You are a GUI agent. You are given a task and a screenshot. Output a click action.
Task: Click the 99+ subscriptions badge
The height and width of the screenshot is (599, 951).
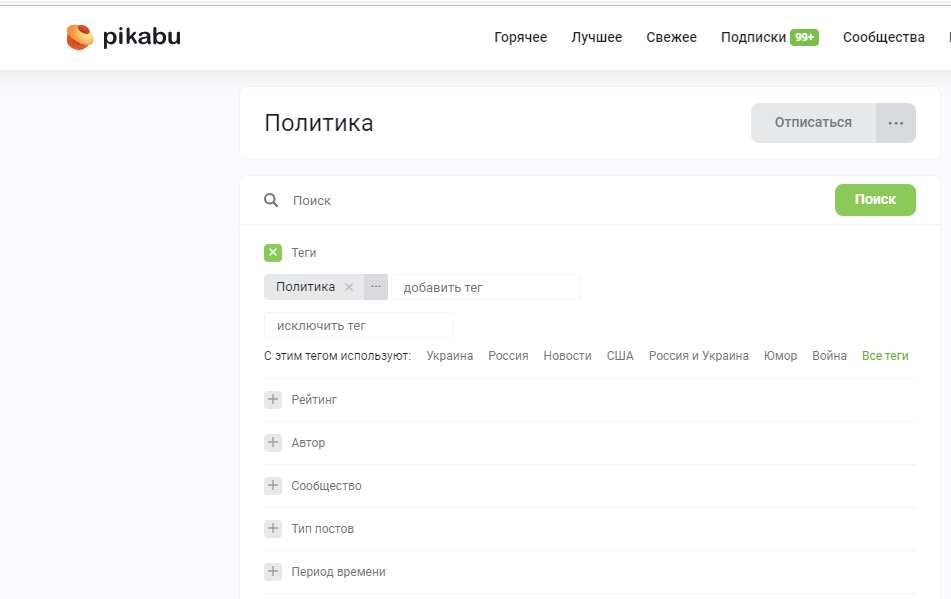pyautogui.click(x=804, y=37)
